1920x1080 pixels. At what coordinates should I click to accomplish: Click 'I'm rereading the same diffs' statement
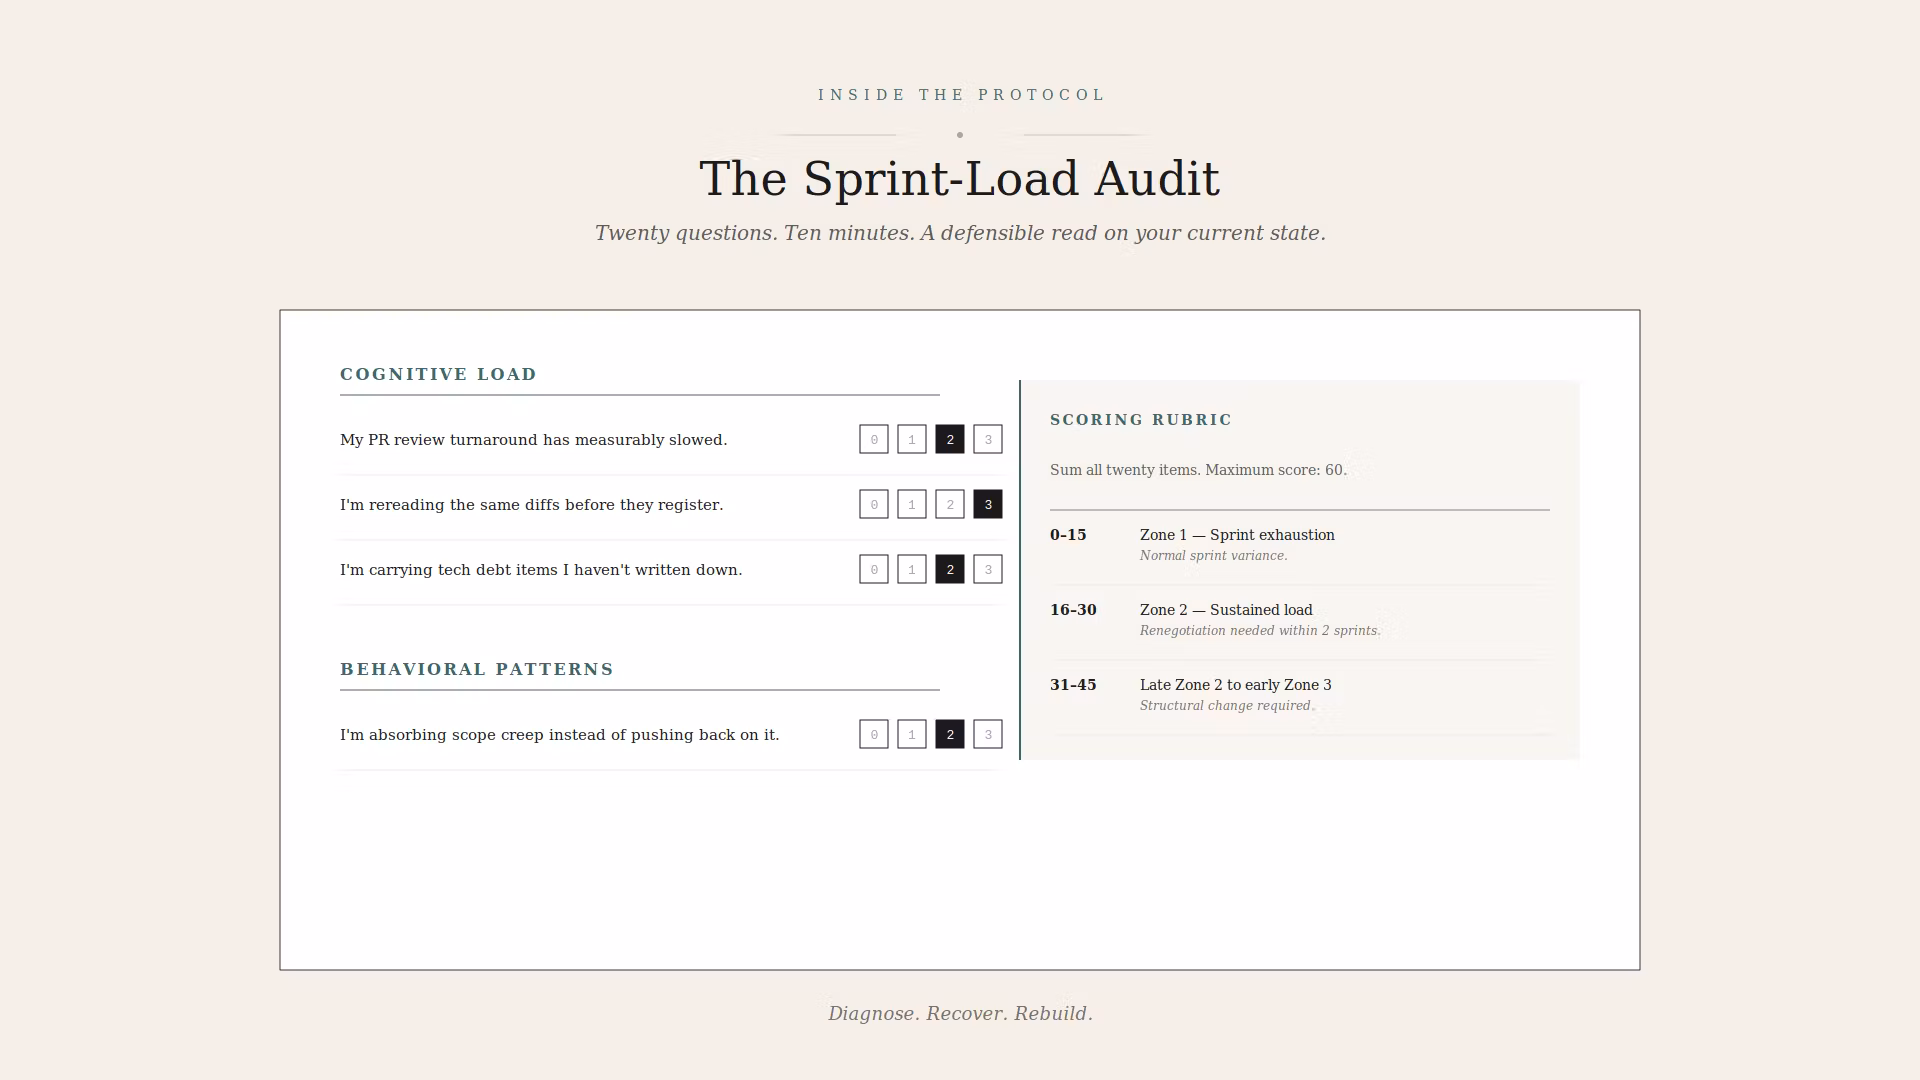pos(531,505)
